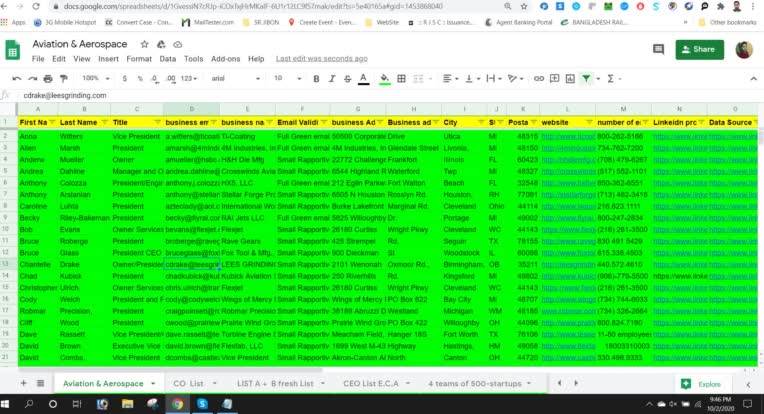Apply bold formatting
Viewport: 764px width, 414px height.
(316, 78)
